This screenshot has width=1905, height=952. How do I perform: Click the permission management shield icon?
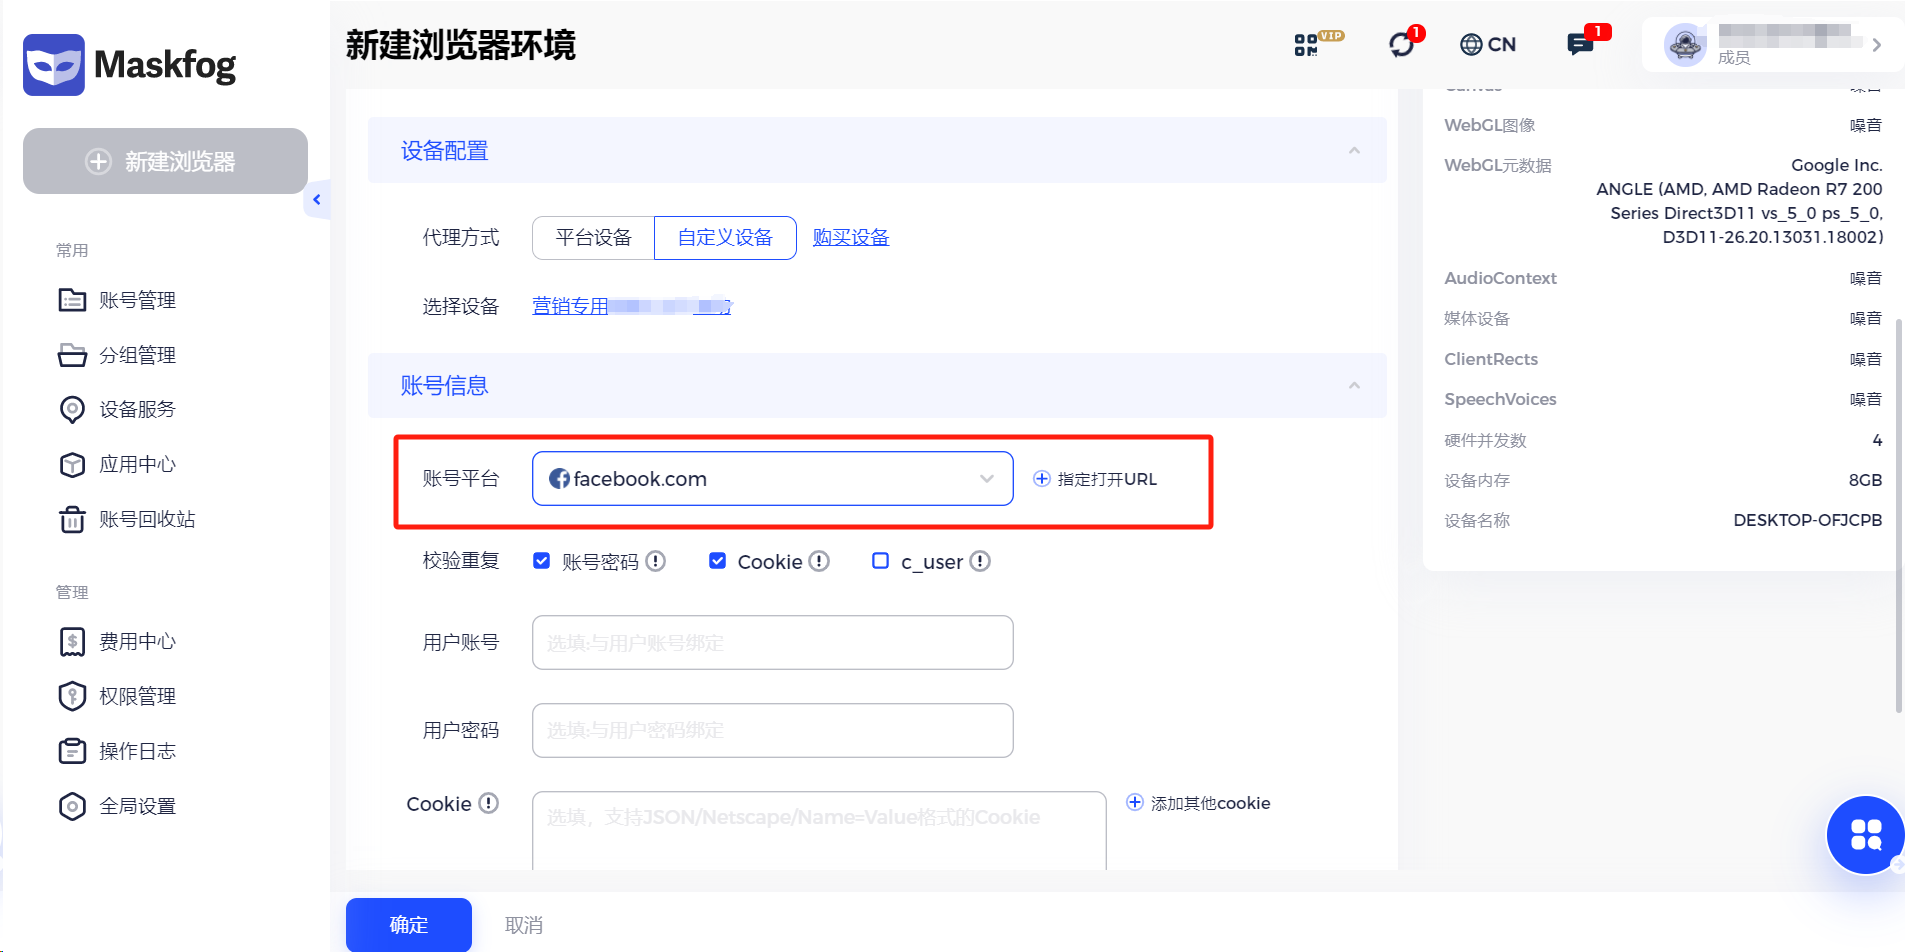pyautogui.click(x=72, y=696)
